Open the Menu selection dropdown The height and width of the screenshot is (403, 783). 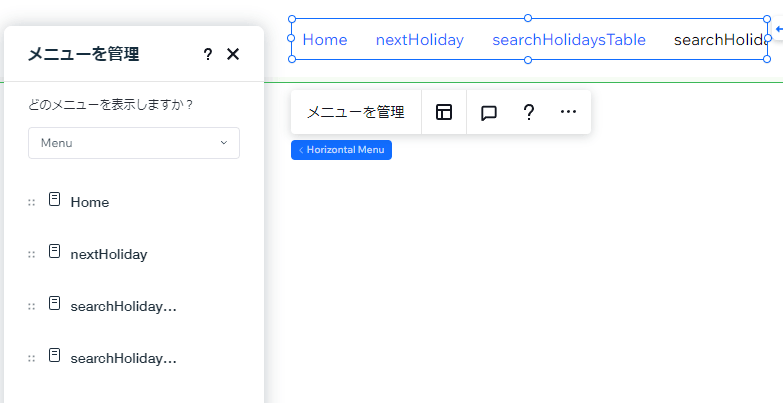pos(134,143)
